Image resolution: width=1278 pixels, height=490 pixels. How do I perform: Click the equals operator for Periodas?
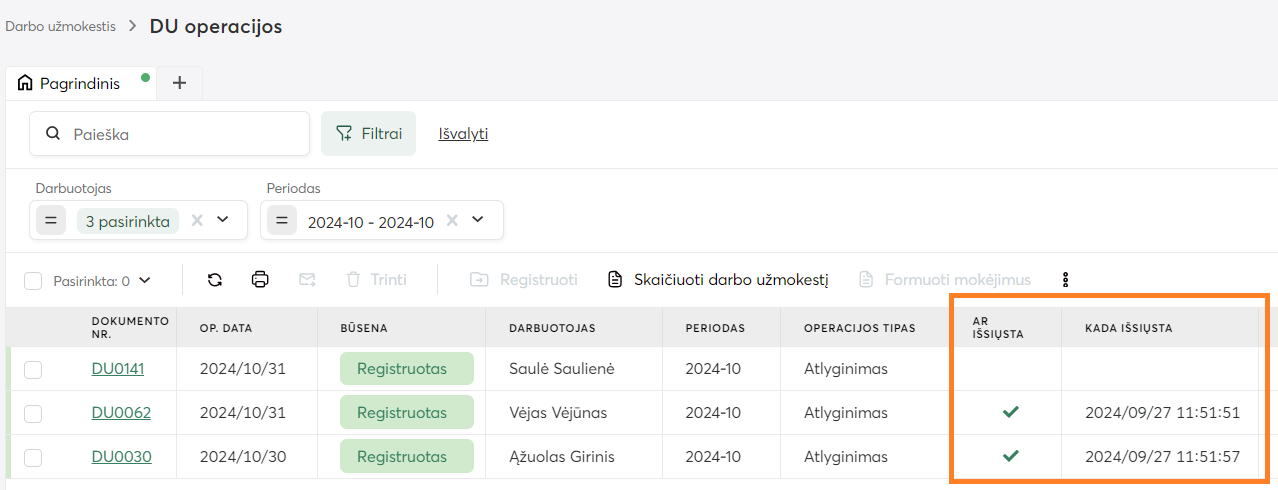coord(282,220)
